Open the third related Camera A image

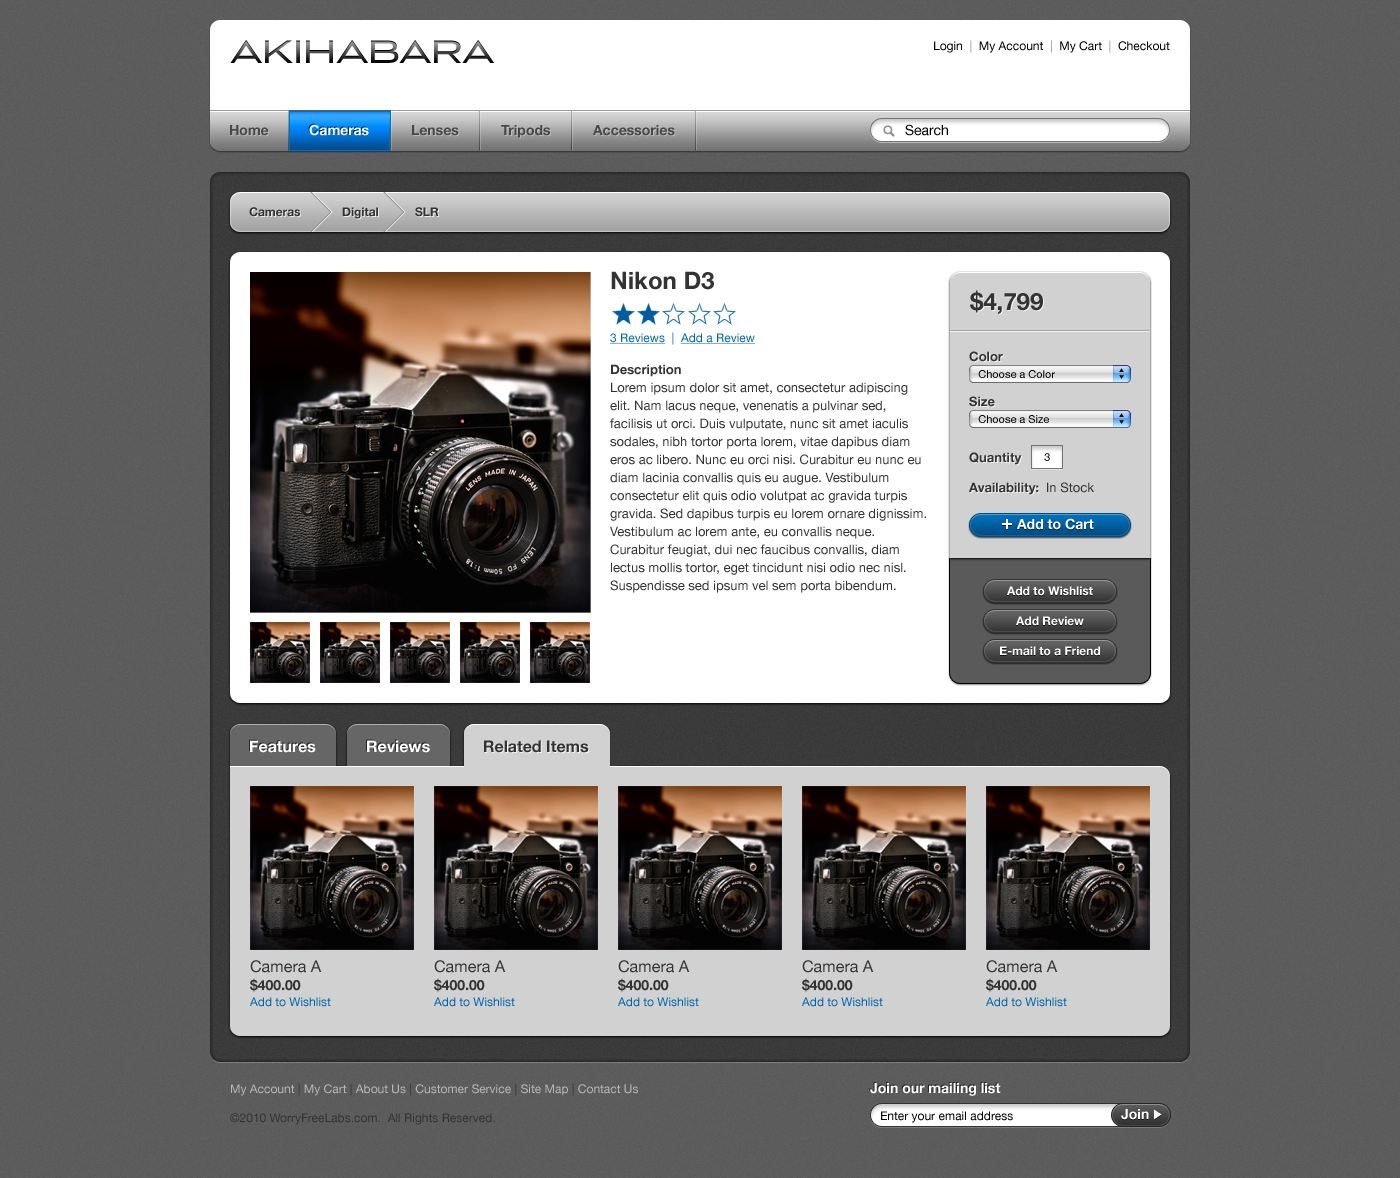pyautogui.click(x=700, y=868)
